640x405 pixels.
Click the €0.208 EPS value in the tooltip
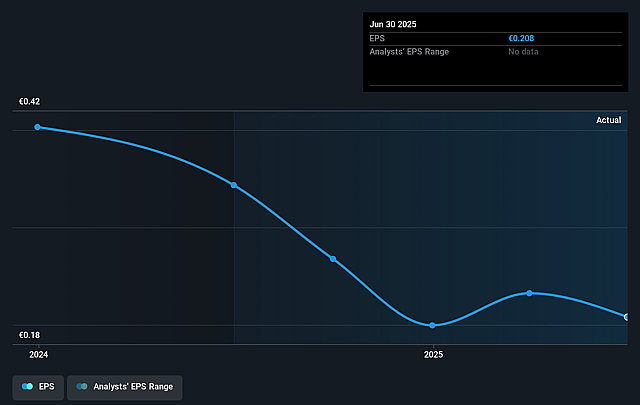521,38
